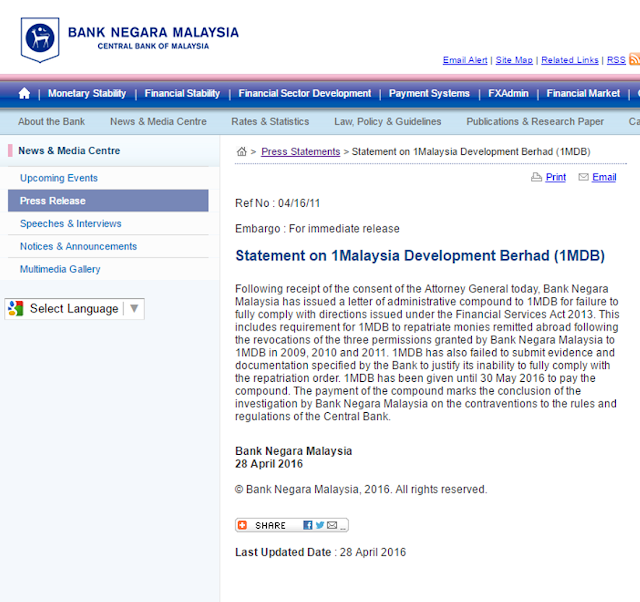This screenshot has height=602, width=640.
Task: Open Financial Sector Development menu
Action: point(305,93)
